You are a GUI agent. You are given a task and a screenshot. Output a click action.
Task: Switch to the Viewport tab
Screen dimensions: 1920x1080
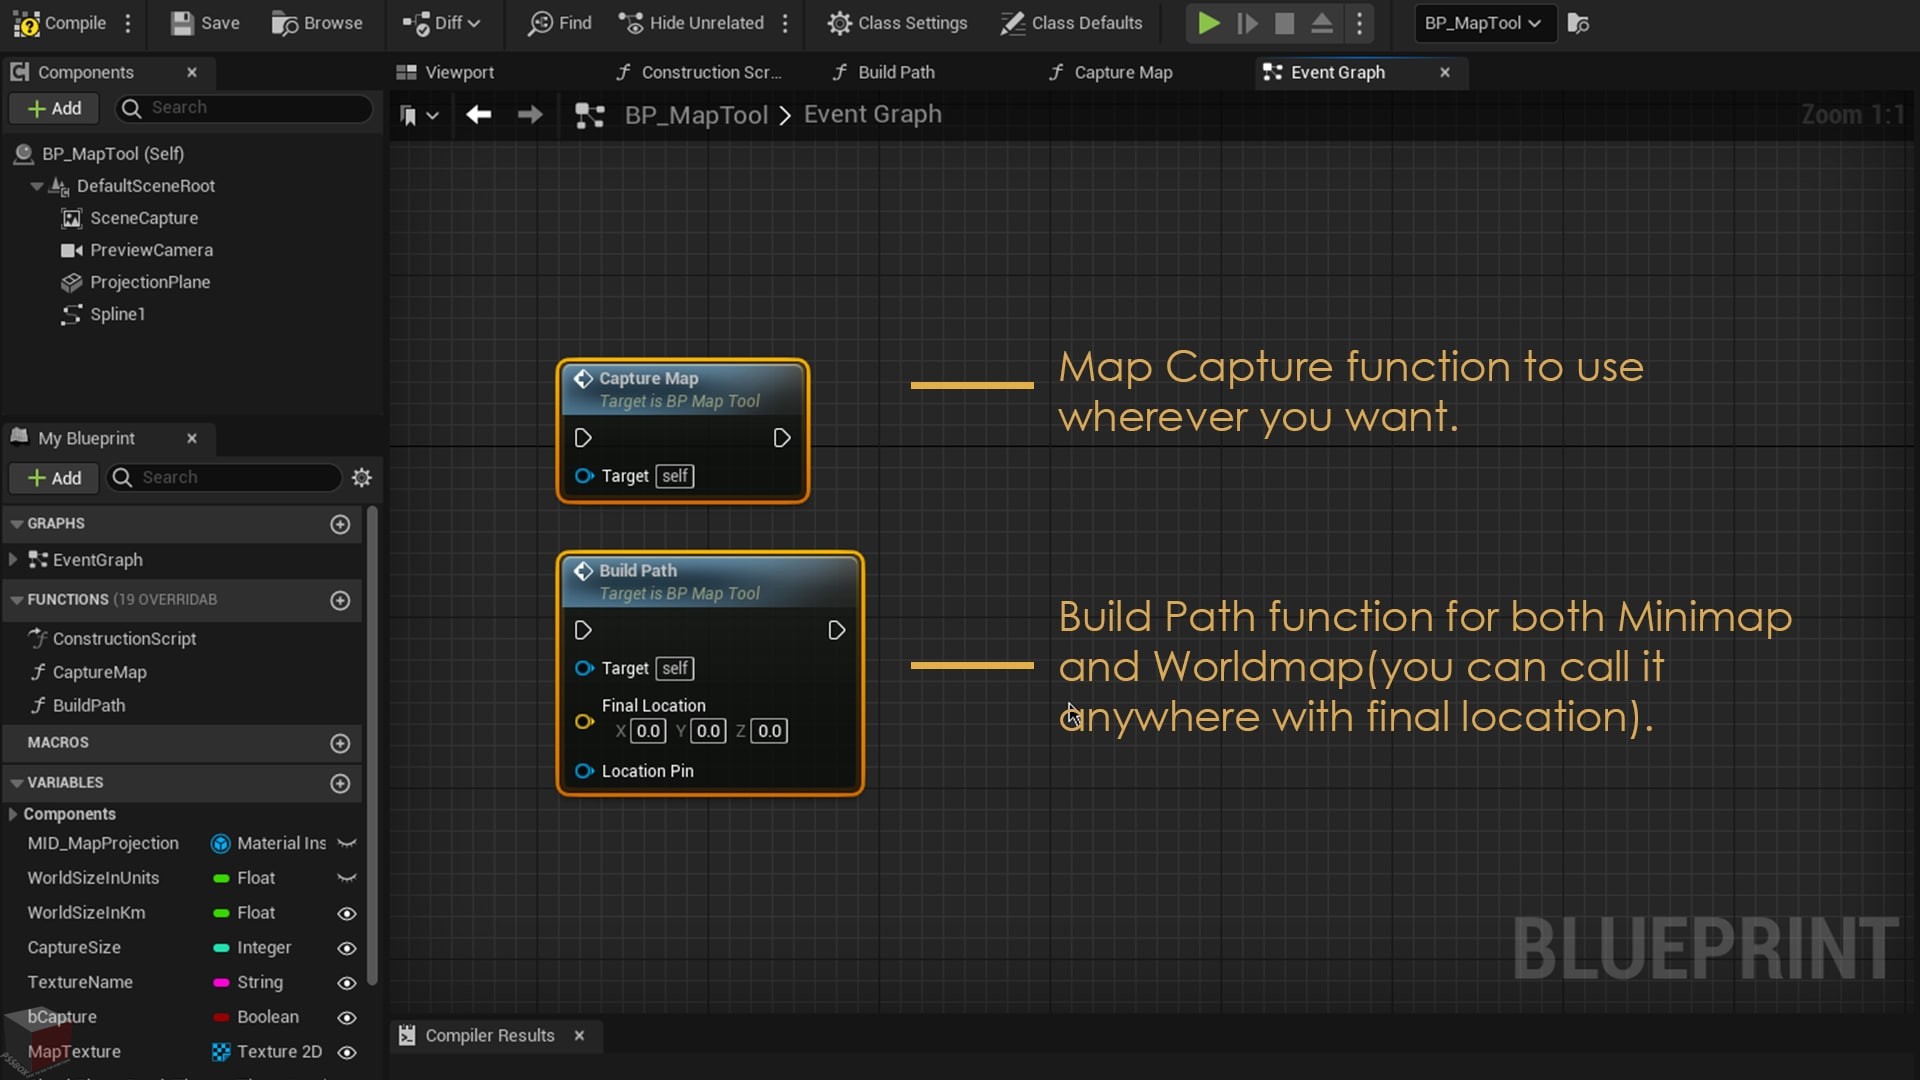(459, 71)
